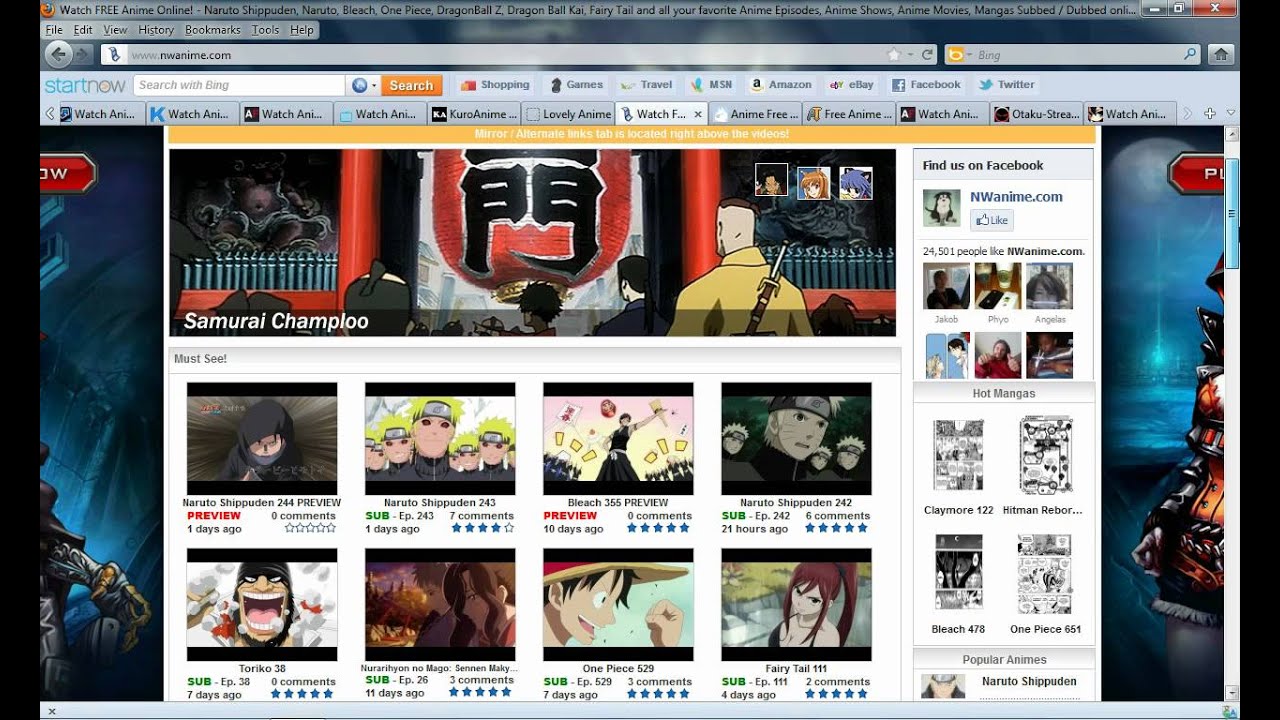Select the orange-haired banner slide thumbnail
Screen dimensions: 1280x720
[x=814, y=183]
